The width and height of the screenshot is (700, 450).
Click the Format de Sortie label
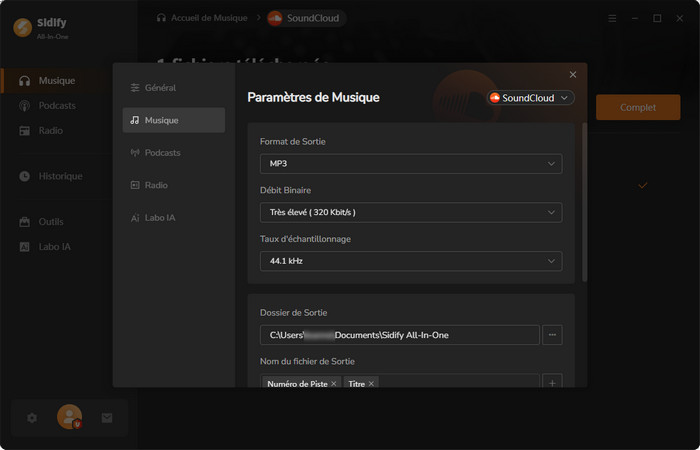click(x=293, y=142)
